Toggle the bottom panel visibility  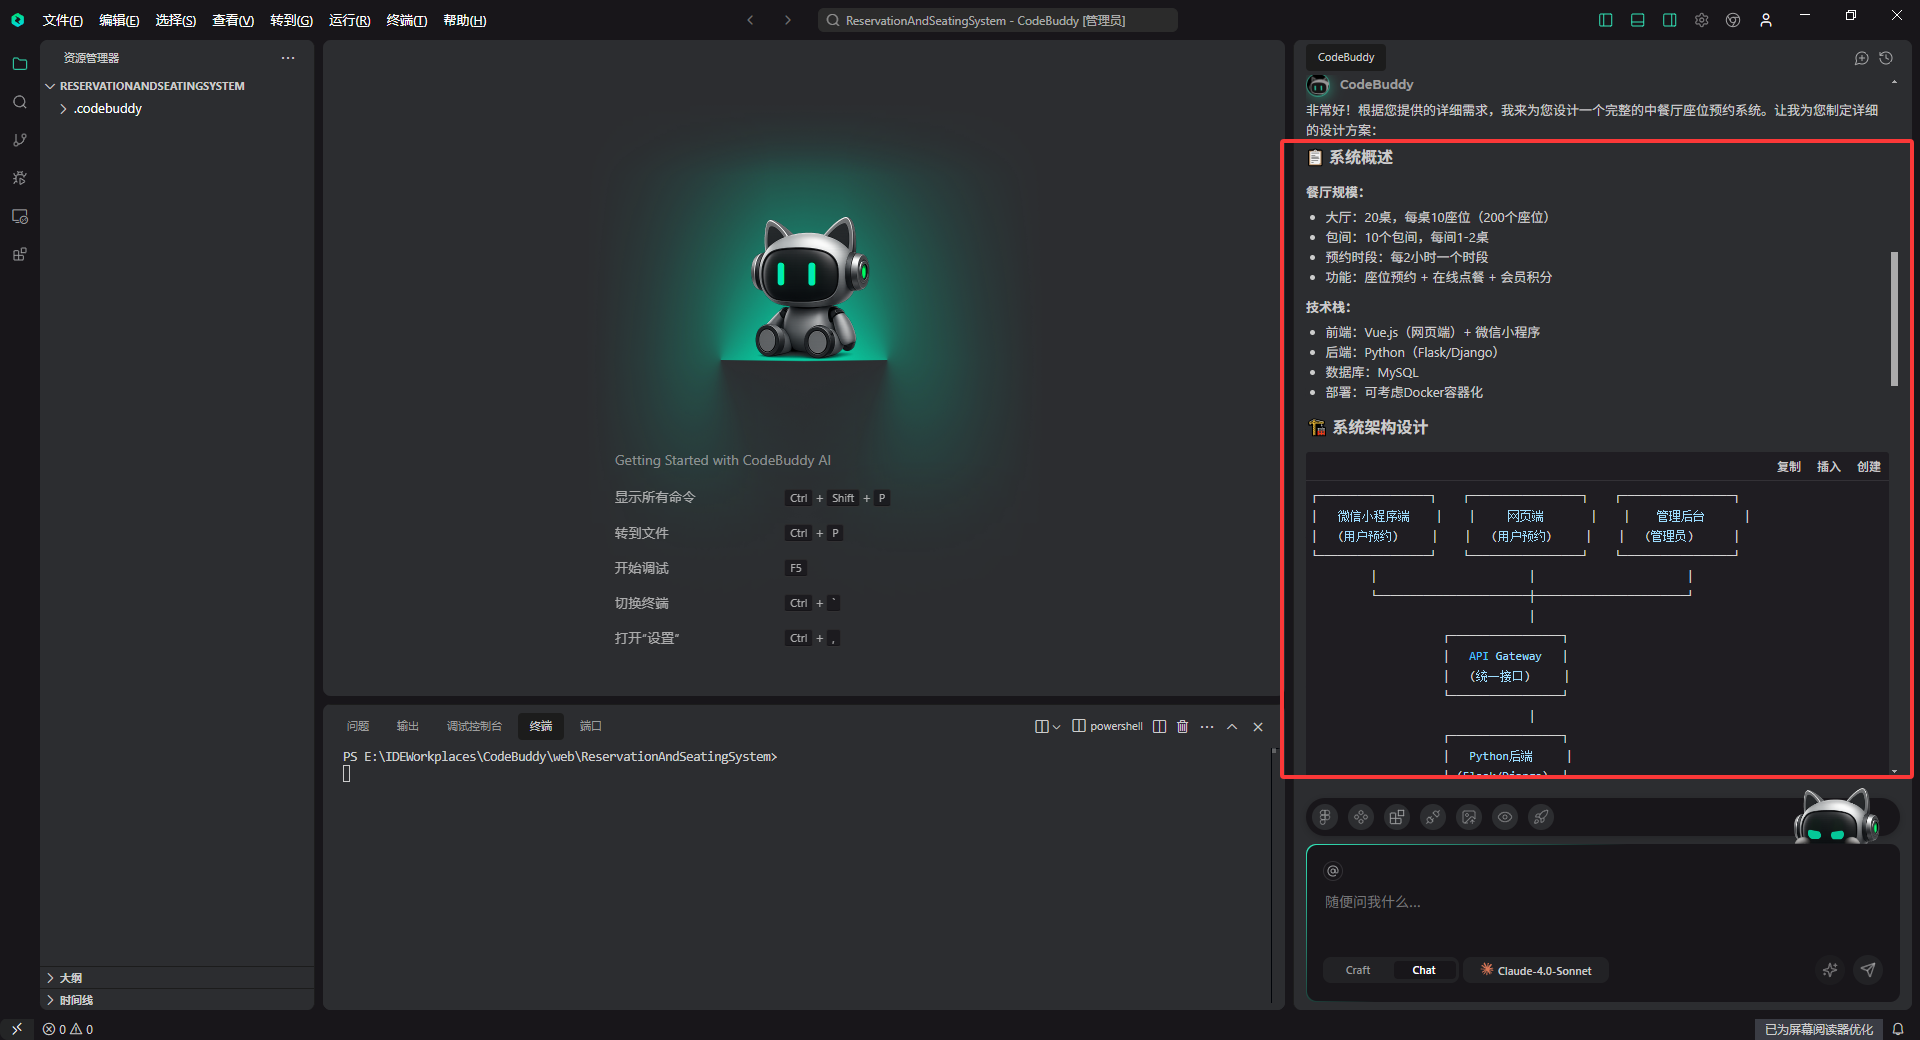pyautogui.click(x=1637, y=20)
